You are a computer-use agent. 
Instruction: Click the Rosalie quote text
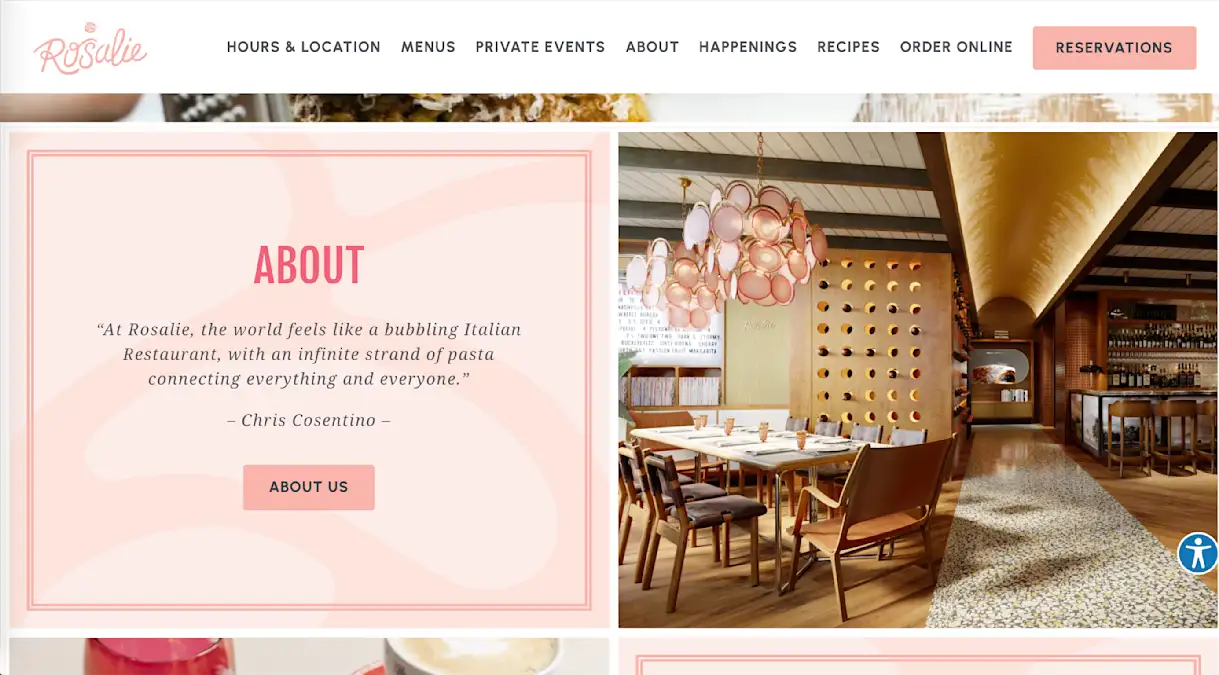click(309, 354)
